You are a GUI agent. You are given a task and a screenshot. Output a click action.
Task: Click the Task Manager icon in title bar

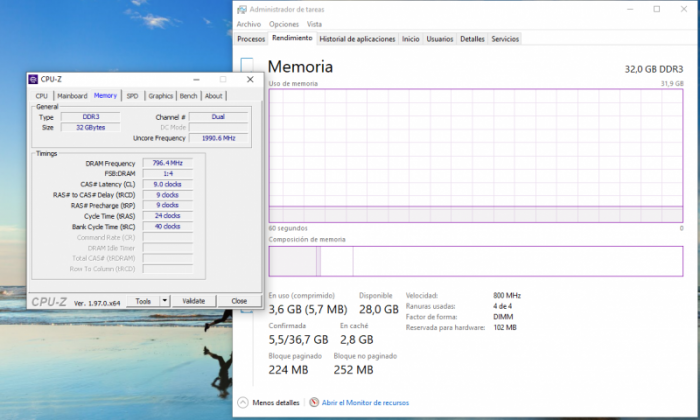pos(242,9)
